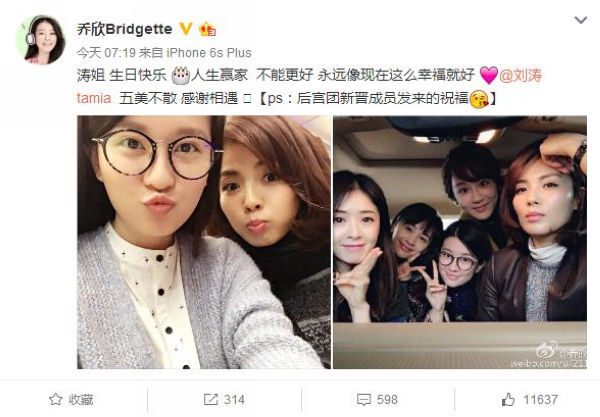Click the repost count 314

click(x=234, y=400)
